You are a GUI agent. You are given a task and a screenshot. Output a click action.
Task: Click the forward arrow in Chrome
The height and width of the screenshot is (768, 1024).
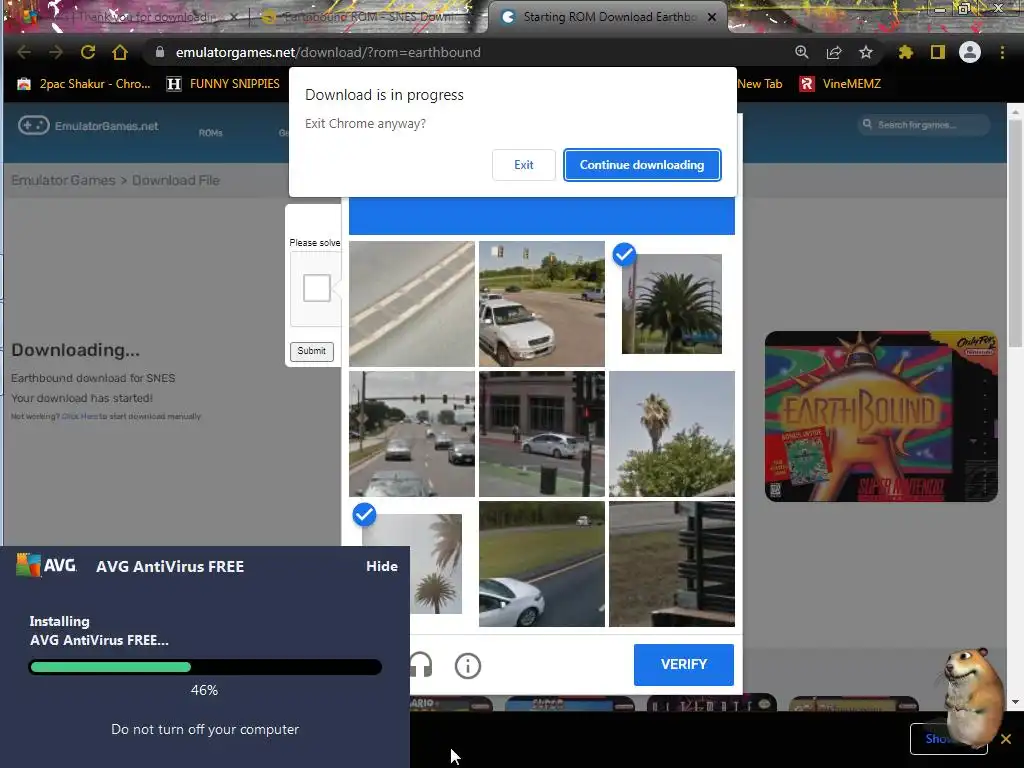[x=56, y=52]
